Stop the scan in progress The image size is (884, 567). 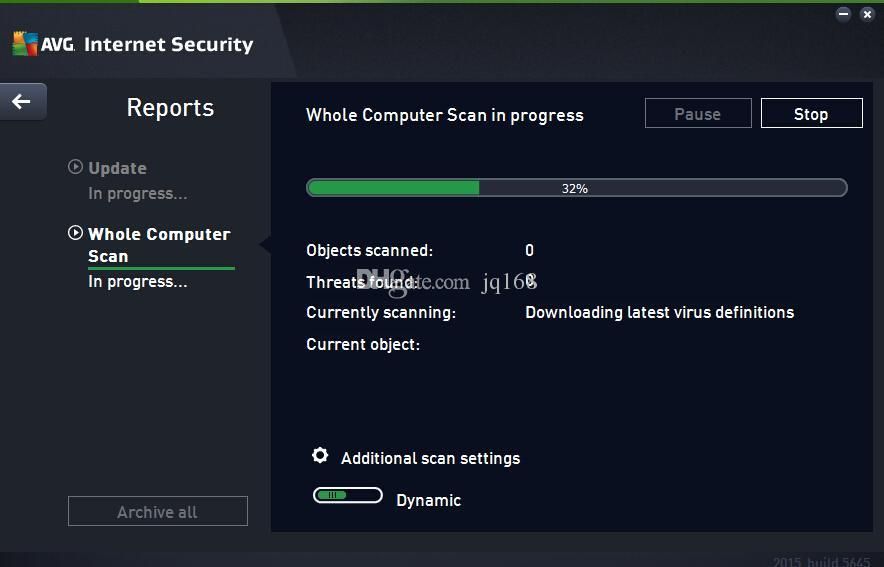[811, 113]
